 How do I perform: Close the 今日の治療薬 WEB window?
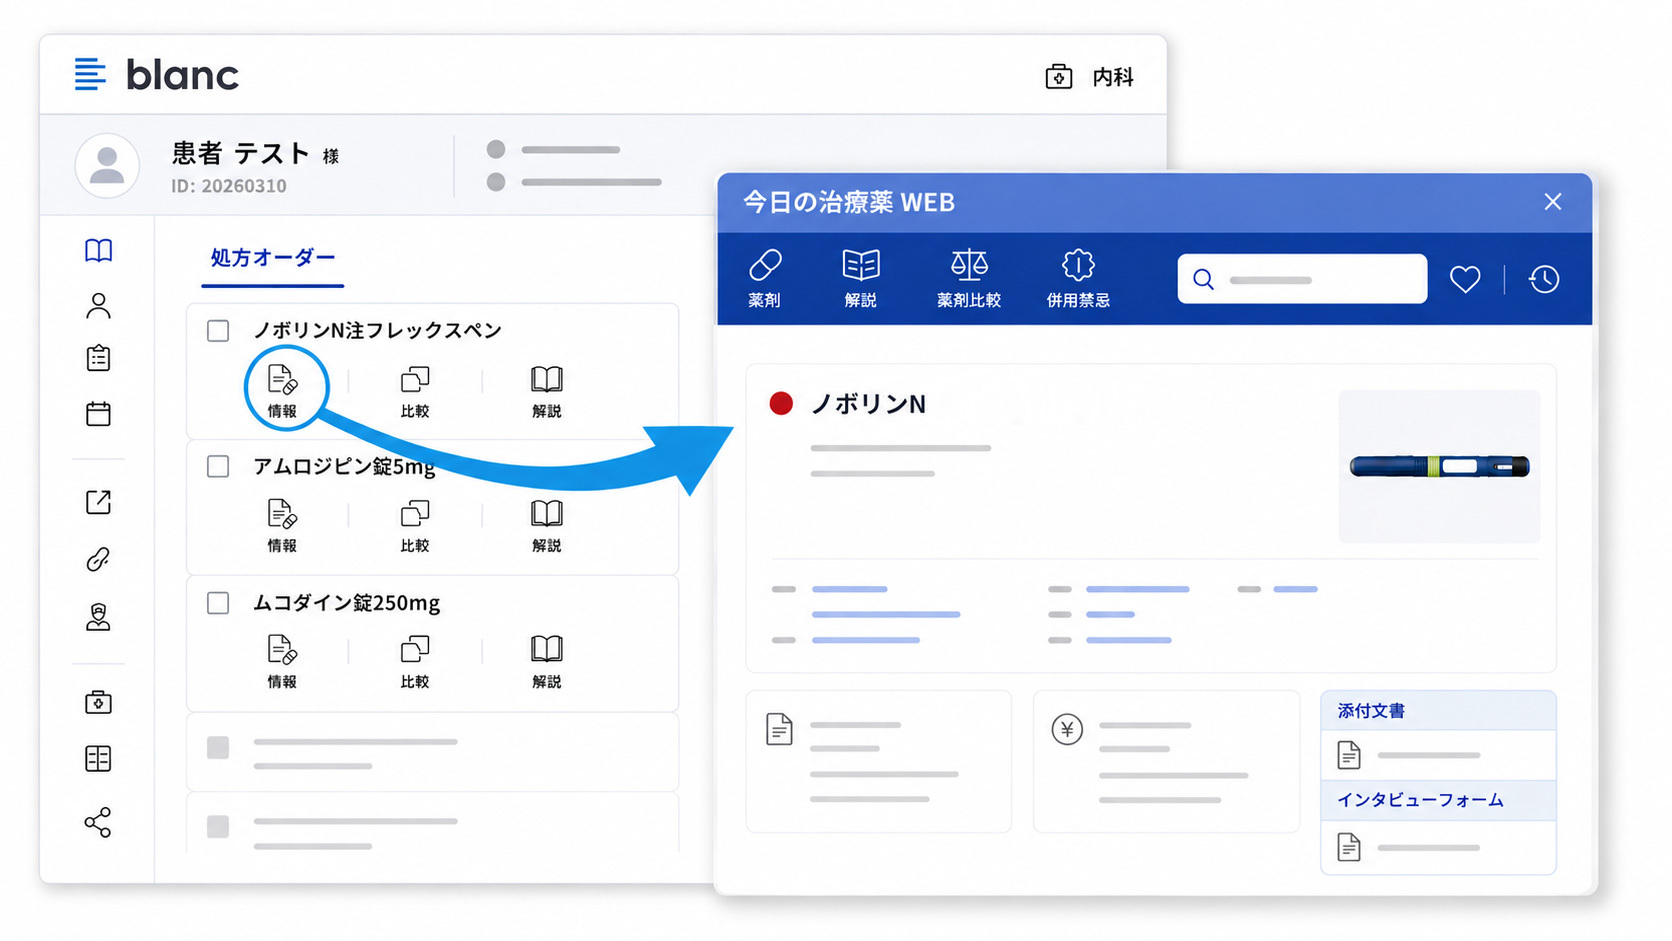(x=1552, y=202)
